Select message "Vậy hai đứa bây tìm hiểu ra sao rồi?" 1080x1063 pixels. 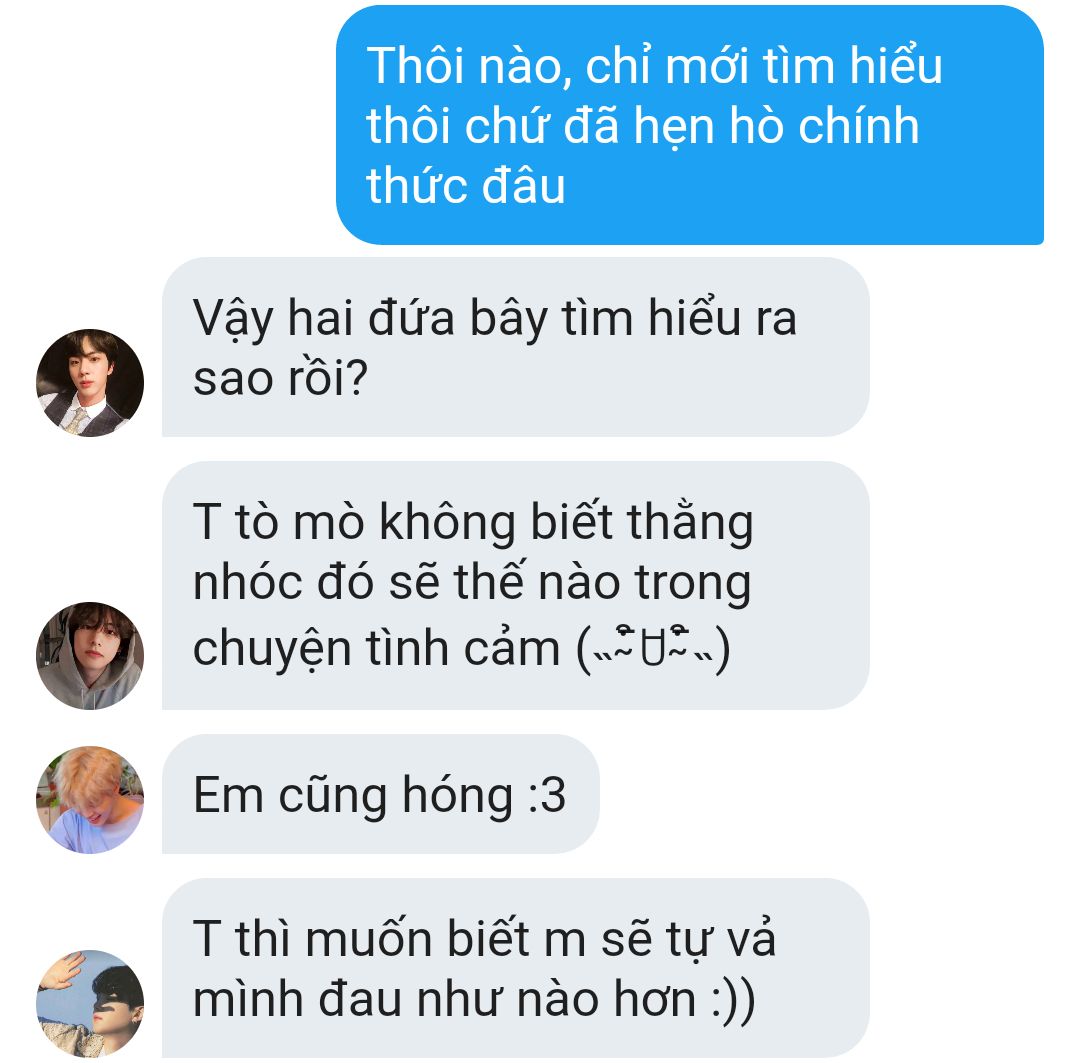(515, 347)
